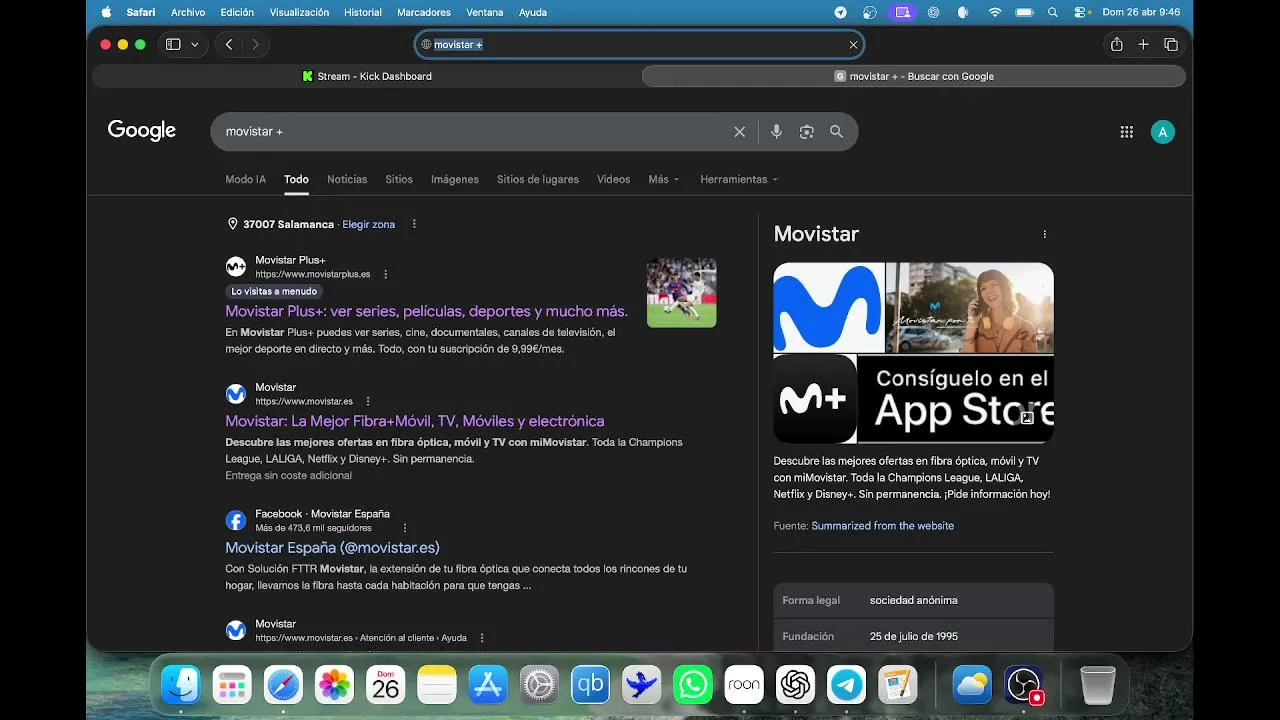This screenshot has height=720, width=1280.
Task: Switch to the Imágenes tab
Action: pyautogui.click(x=455, y=180)
